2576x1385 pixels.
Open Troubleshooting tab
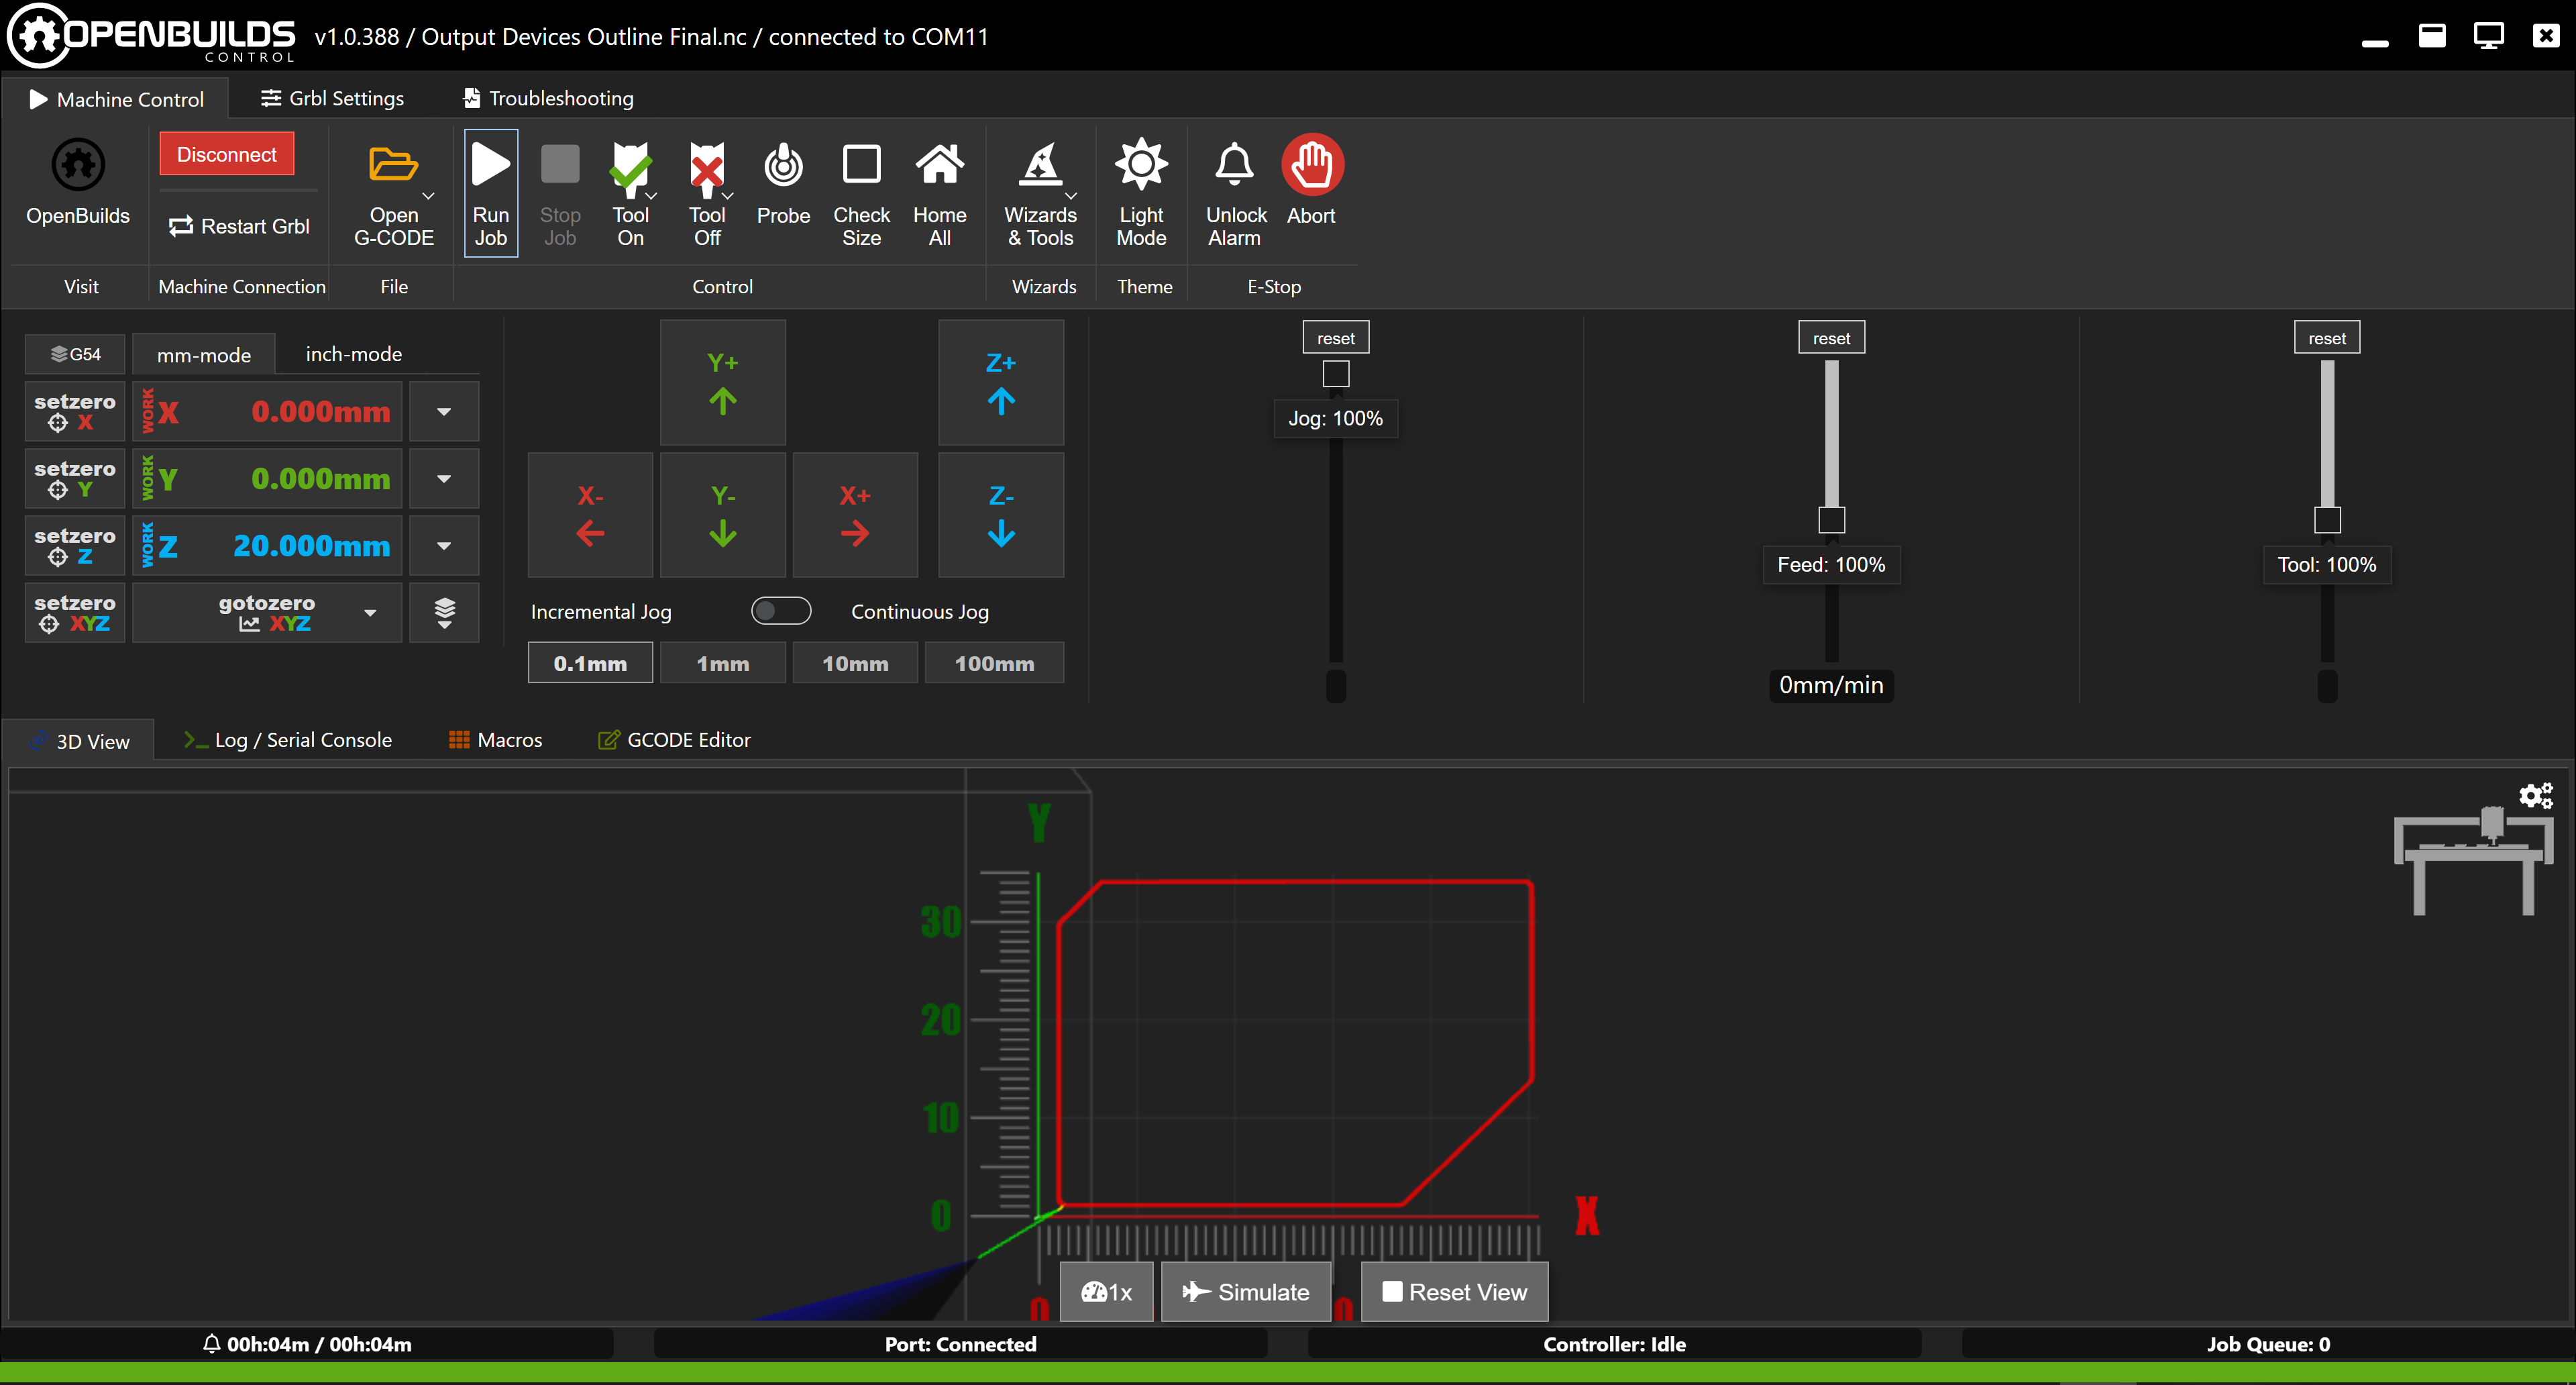click(x=548, y=98)
